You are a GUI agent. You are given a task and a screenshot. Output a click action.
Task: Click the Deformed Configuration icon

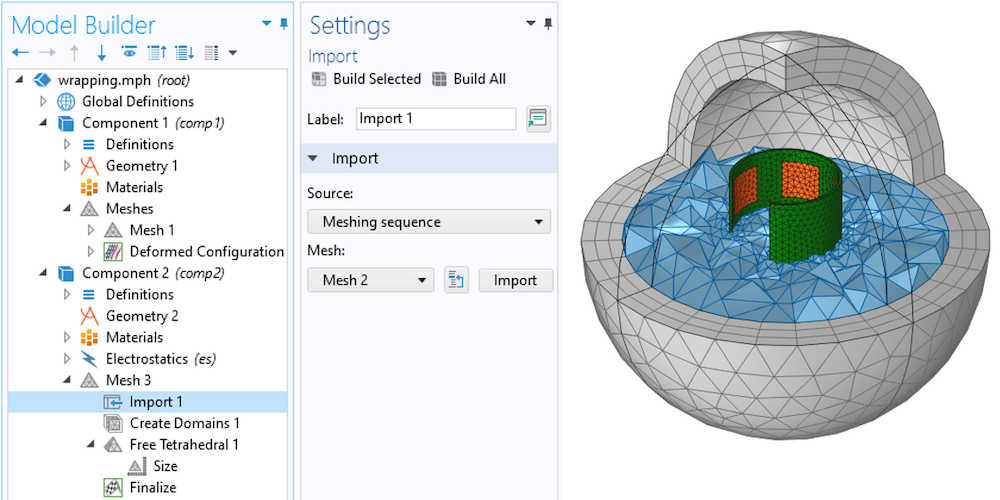point(113,251)
